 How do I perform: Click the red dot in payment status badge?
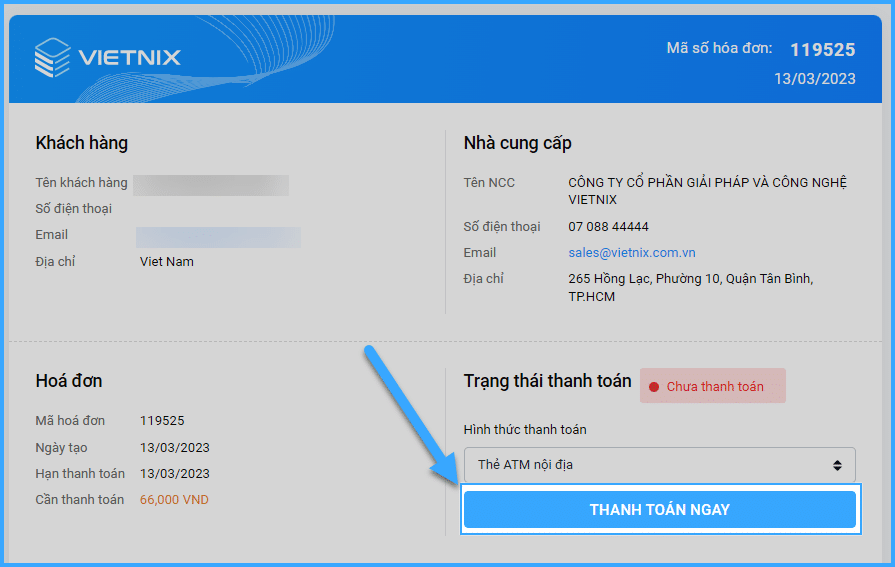point(654,387)
